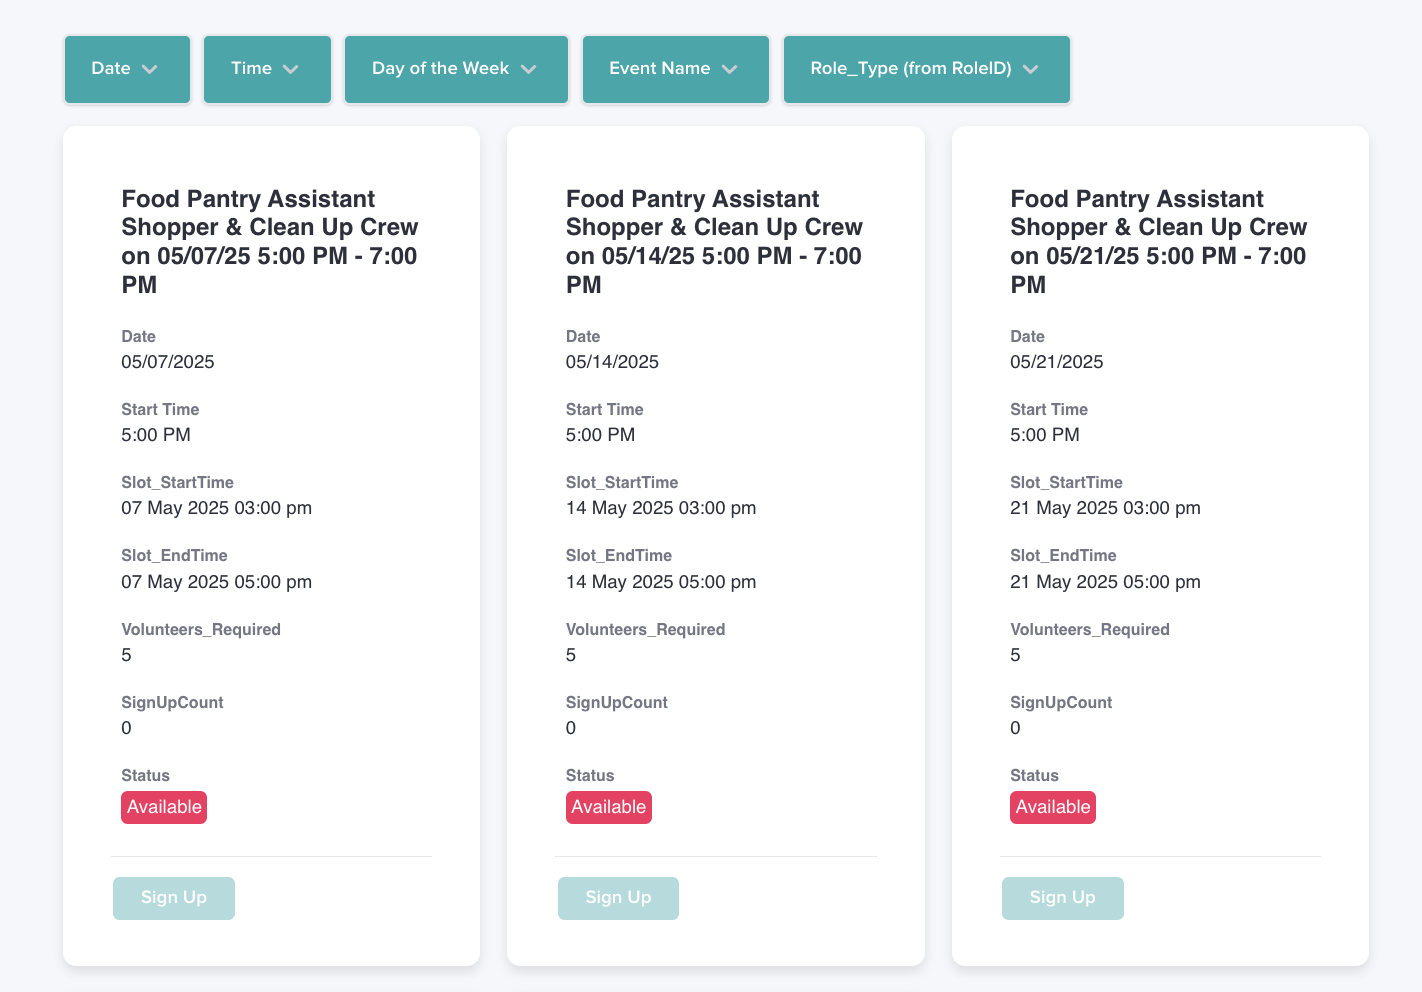Open the 05/07/25 Food Pantry Assistant card title

pyautogui.click(x=270, y=242)
